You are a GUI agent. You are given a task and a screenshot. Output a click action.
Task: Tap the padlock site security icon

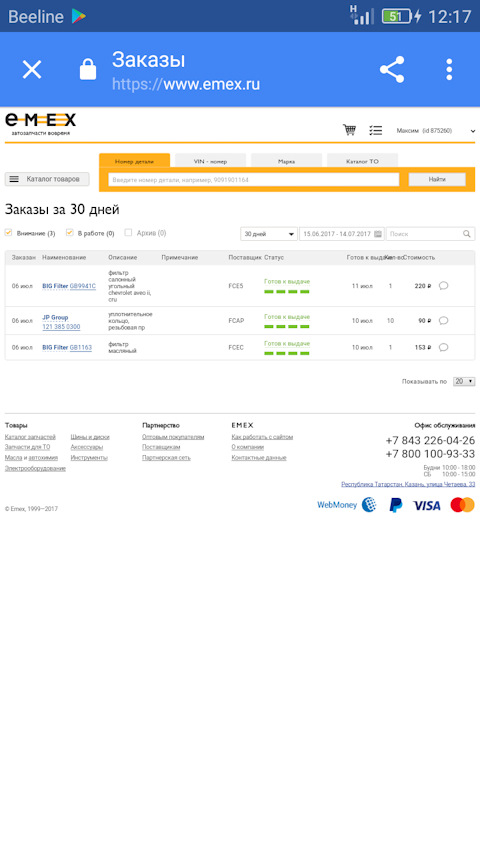[88, 70]
